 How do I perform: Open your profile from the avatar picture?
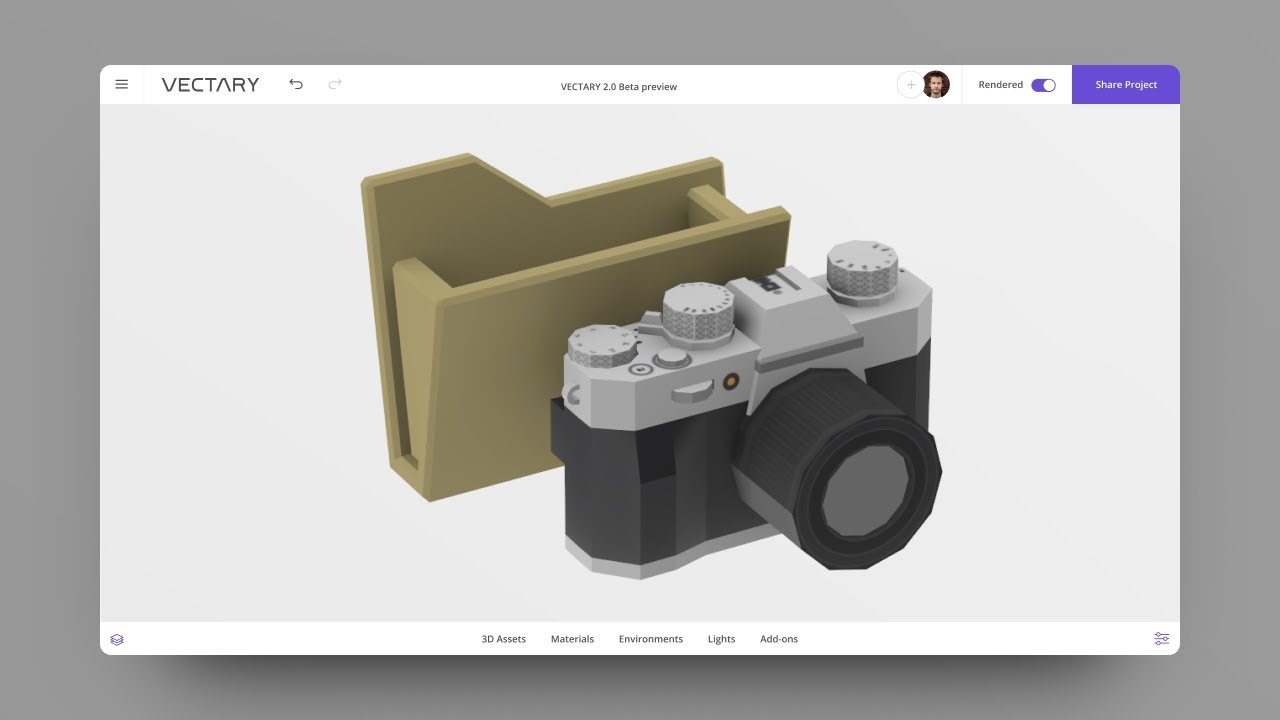point(936,85)
